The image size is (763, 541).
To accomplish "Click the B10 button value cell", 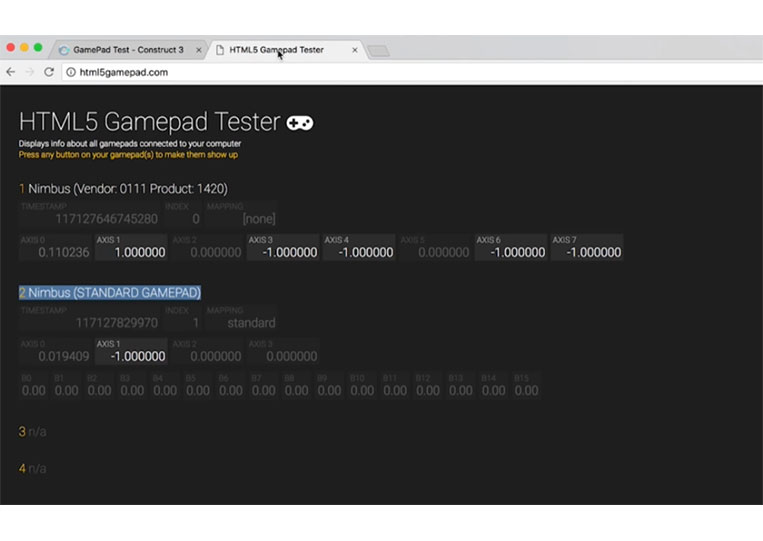I will tap(362, 386).
